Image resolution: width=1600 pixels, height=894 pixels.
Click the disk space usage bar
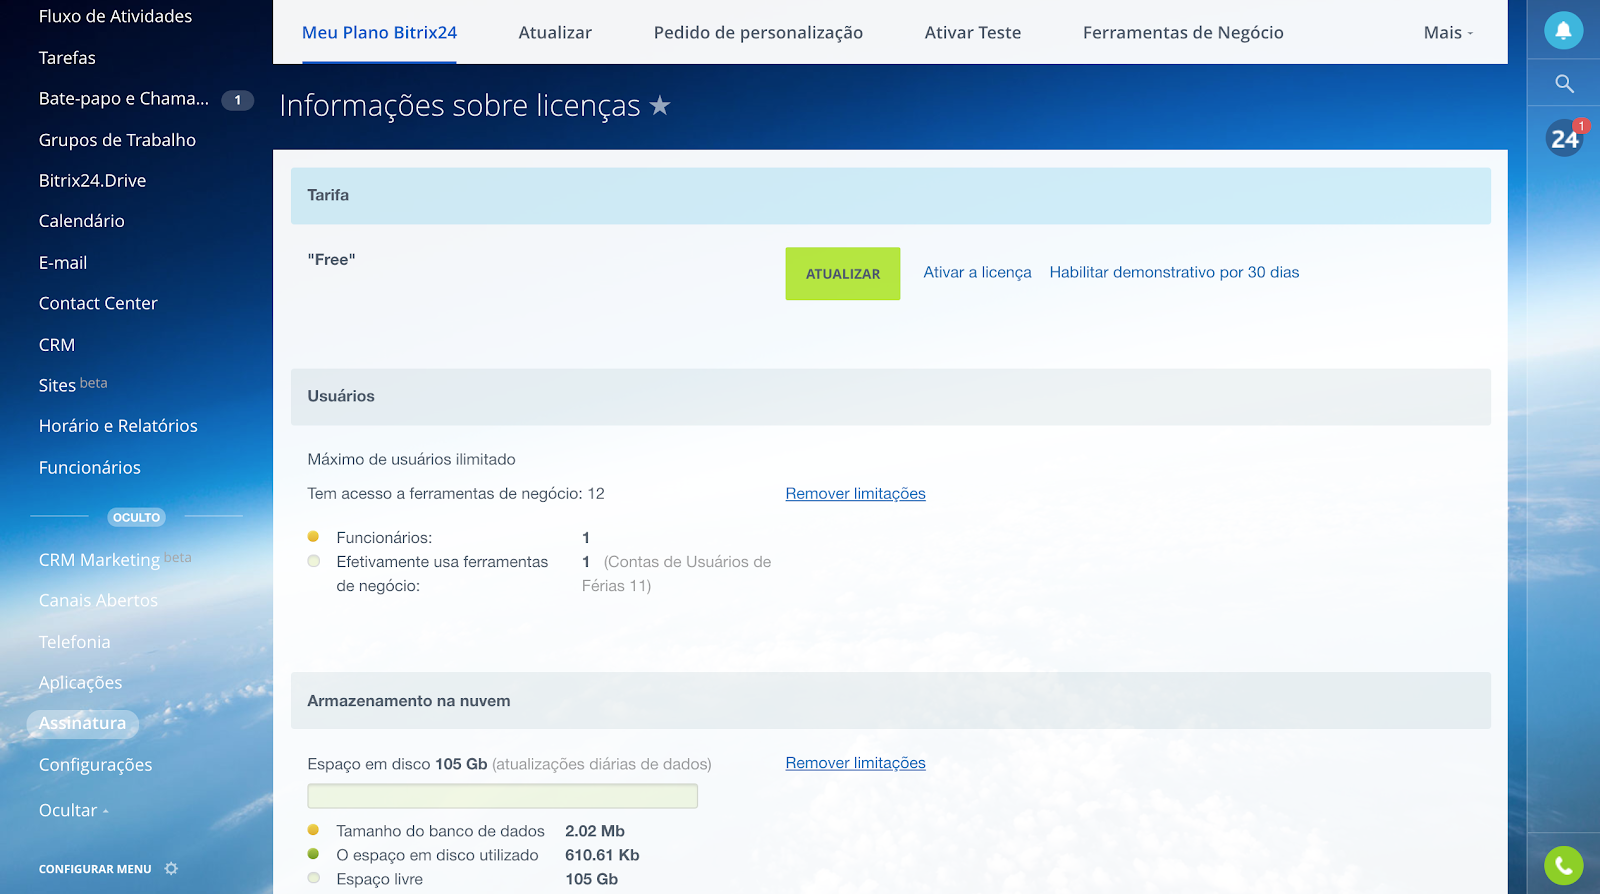coord(502,796)
